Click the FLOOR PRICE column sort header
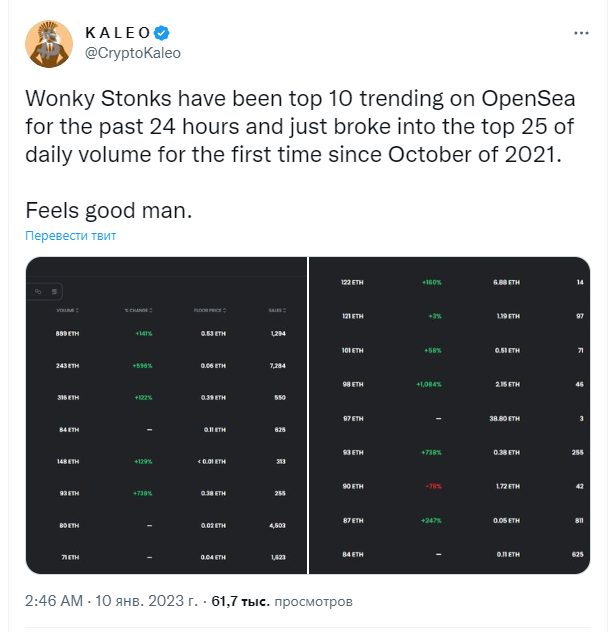608x632 pixels. 210,310
